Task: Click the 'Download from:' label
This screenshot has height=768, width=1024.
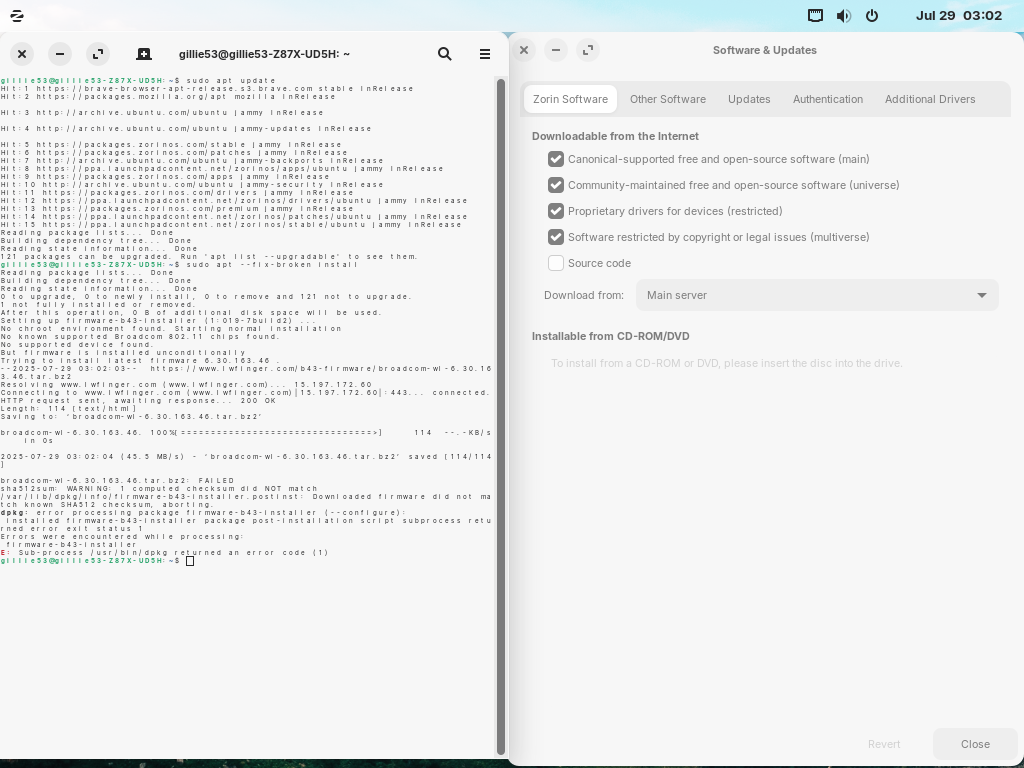Action: click(584, 295)
